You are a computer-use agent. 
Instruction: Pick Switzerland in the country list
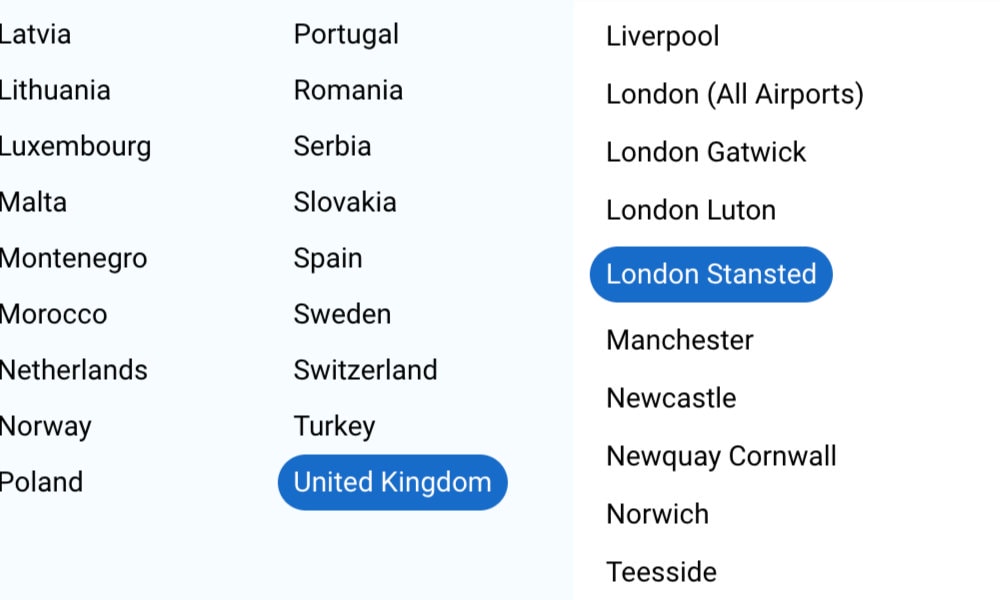(365, 370)
